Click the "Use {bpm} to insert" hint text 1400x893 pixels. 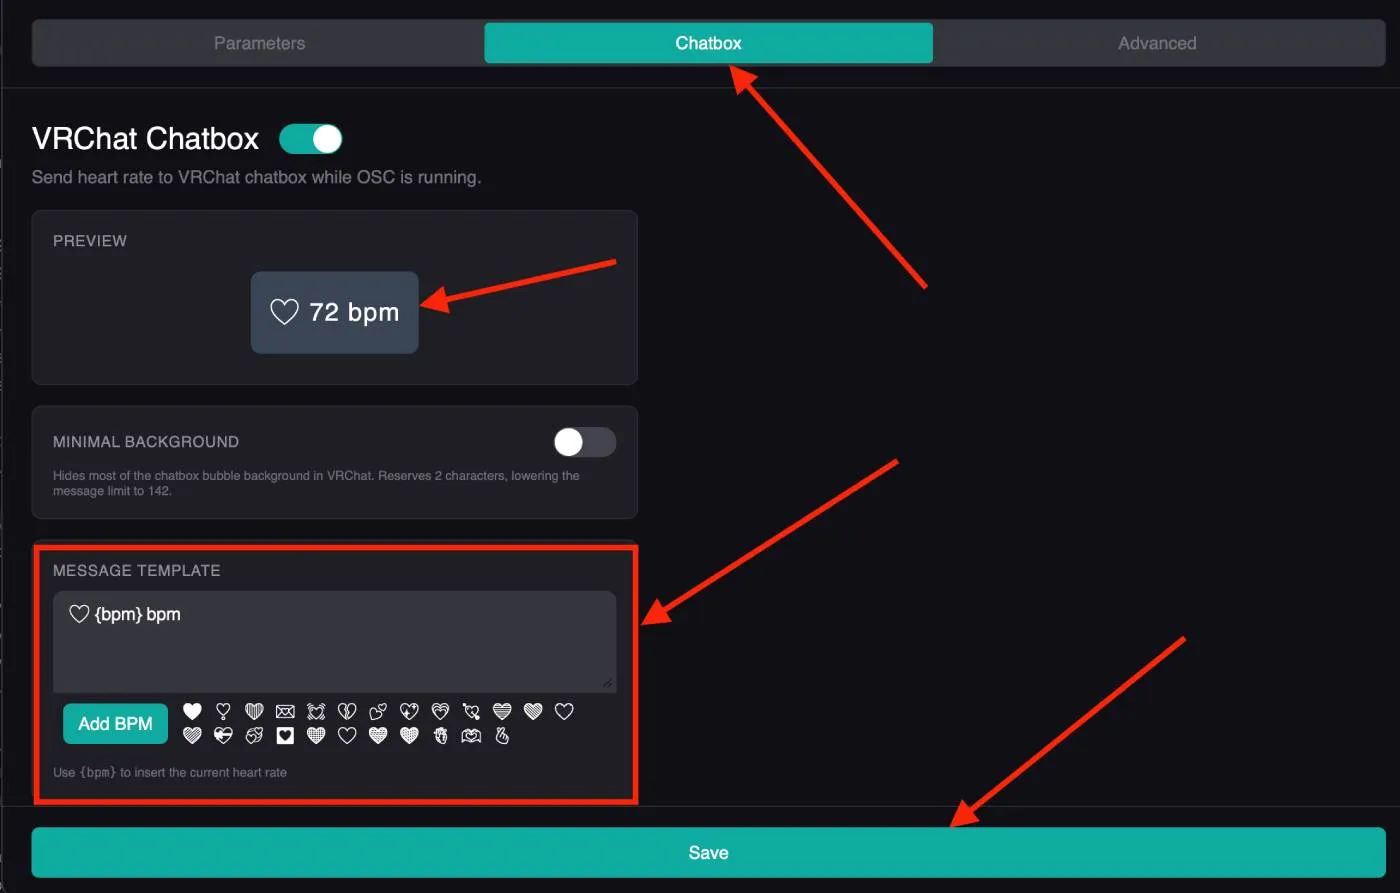pos(170,772)
